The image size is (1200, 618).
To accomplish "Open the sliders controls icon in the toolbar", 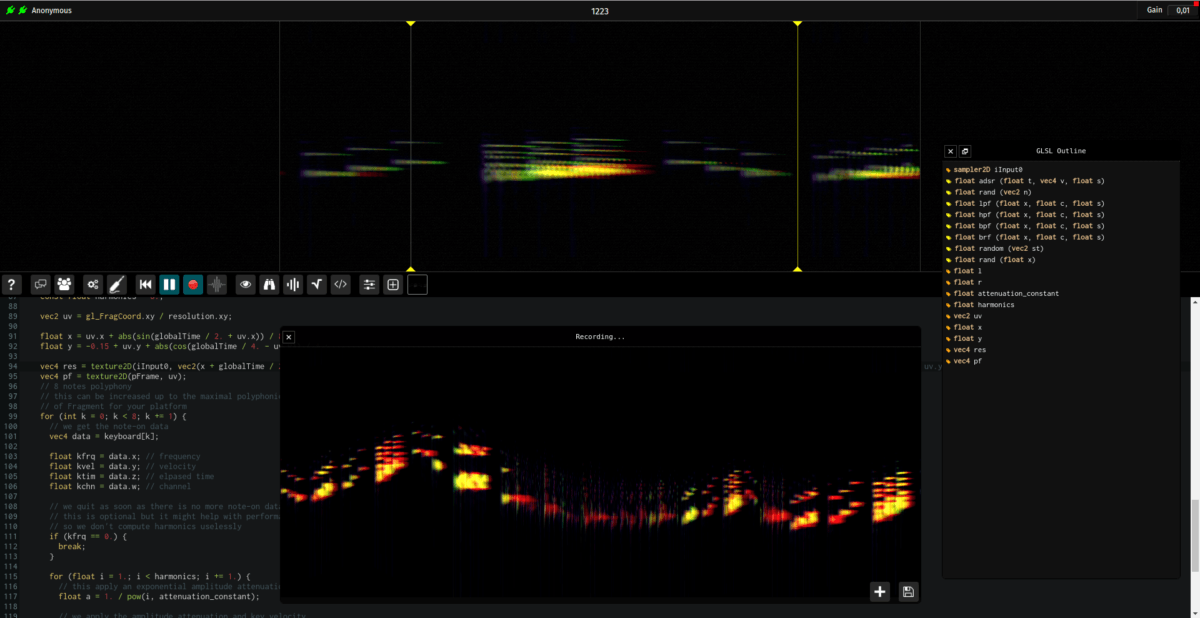I will [x=369, y=285].
